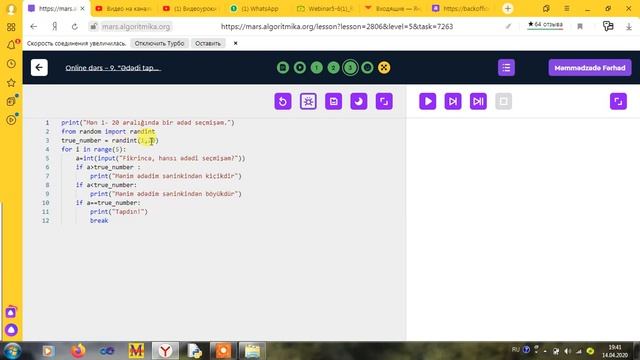Dismiss the Turbo speed notification bar
The image size is (640, 360).
point(236,43)
